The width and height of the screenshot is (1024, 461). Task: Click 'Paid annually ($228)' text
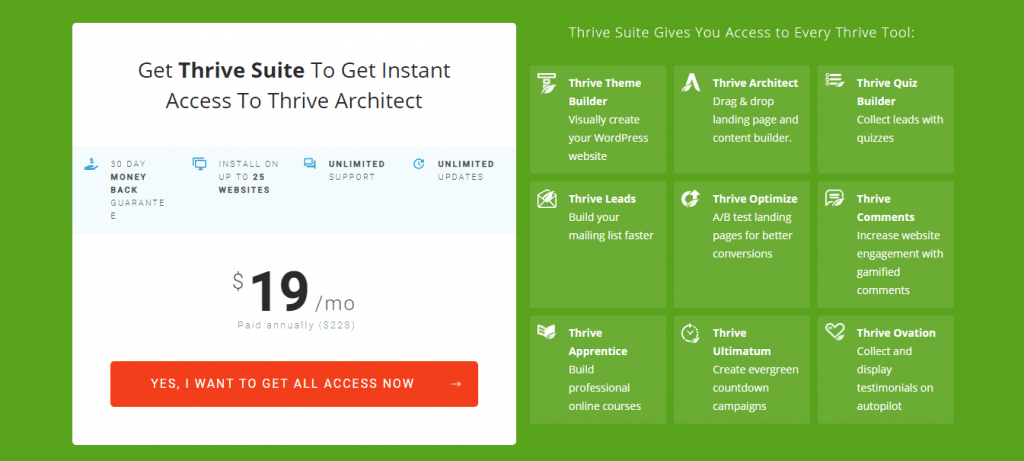(x=296, y=325)
